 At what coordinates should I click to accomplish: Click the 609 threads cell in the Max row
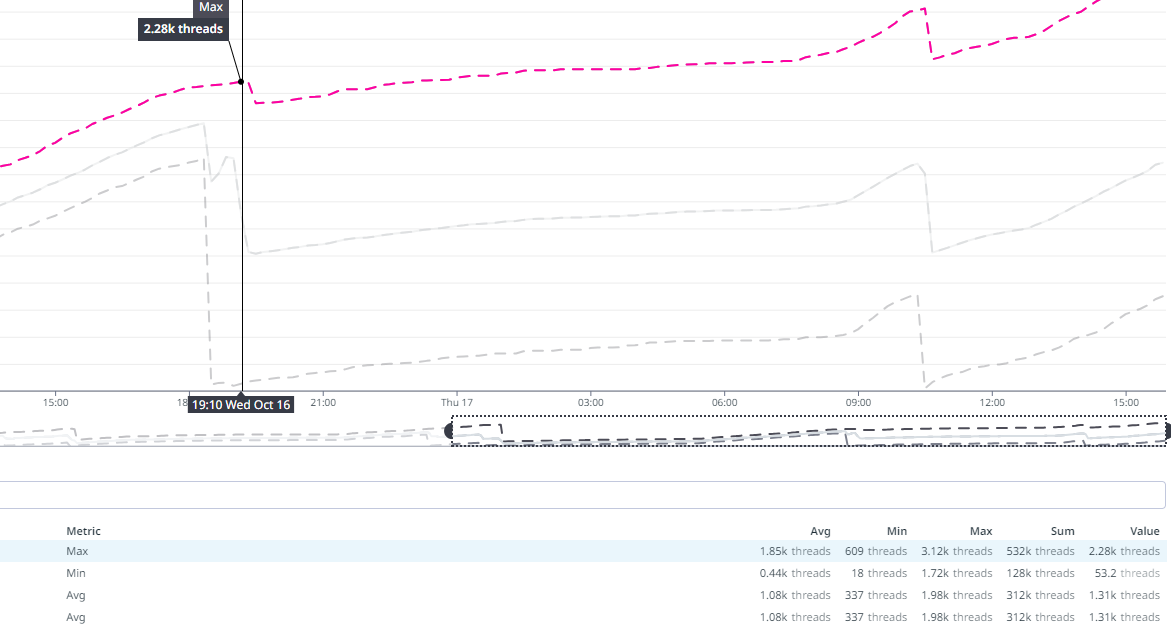876,551
